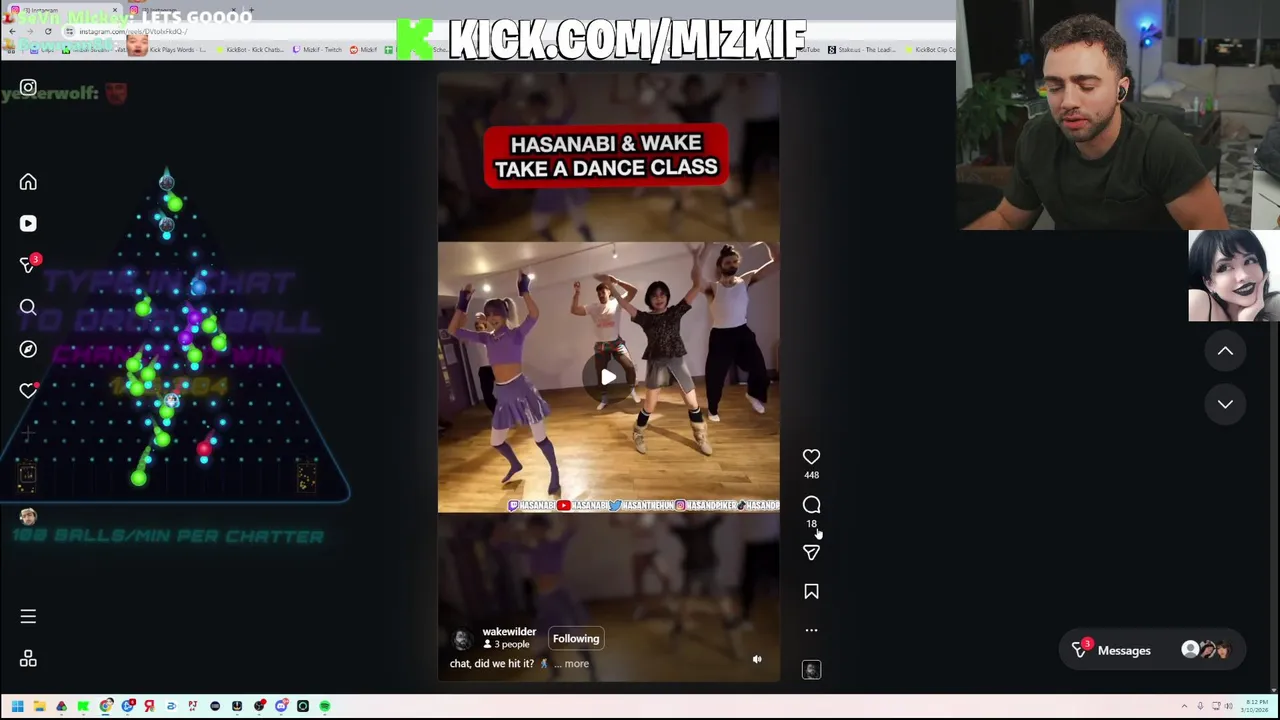
Task: Click the like count '448'
Action: [x=811, y=475]
